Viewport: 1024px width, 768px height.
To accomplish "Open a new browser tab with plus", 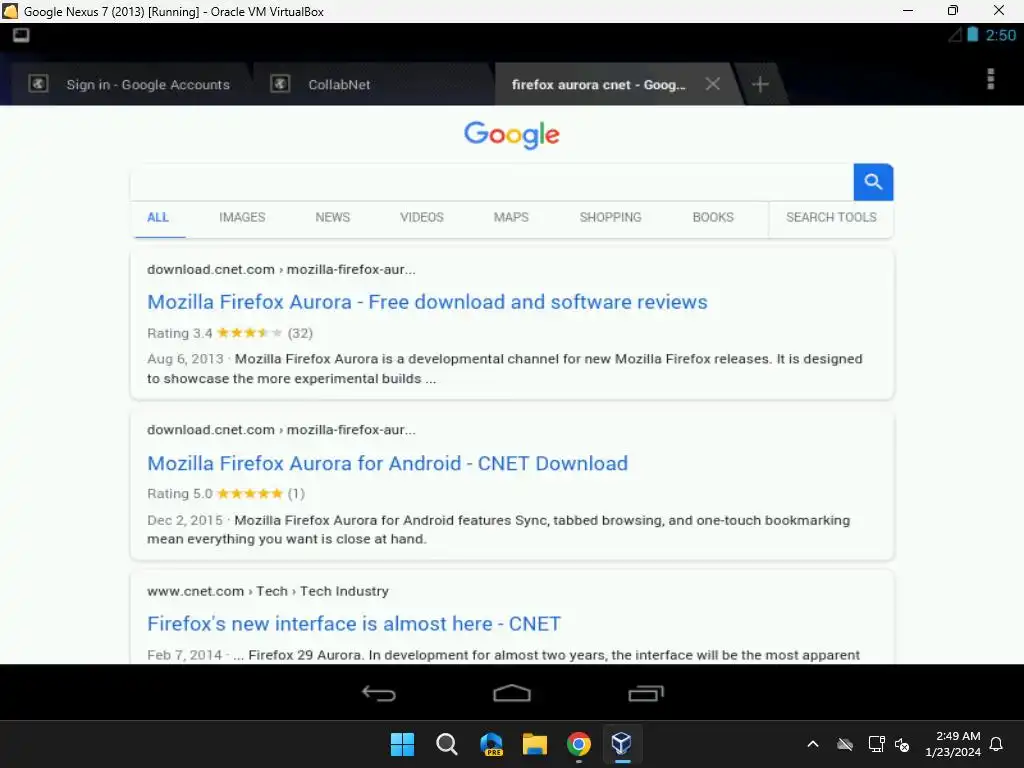I will (x=760, y=84).
